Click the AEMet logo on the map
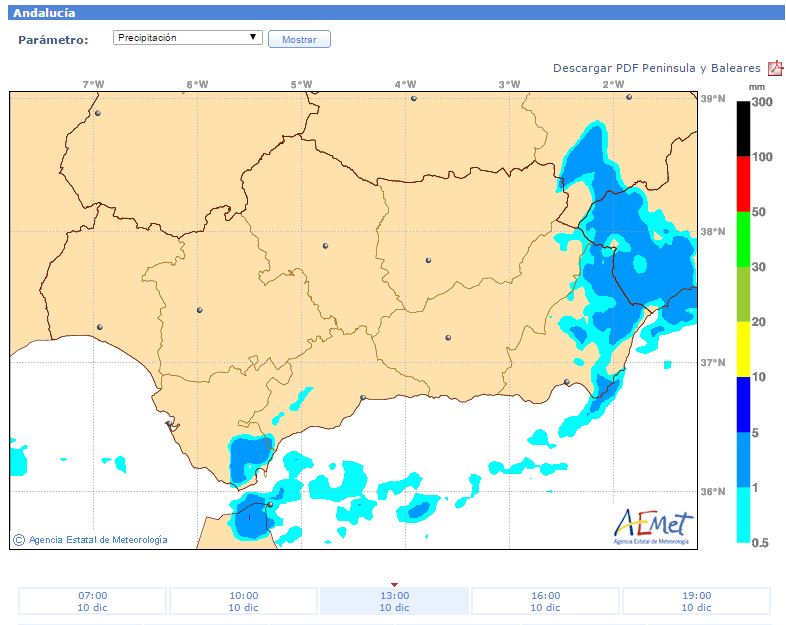 [653, 526]
